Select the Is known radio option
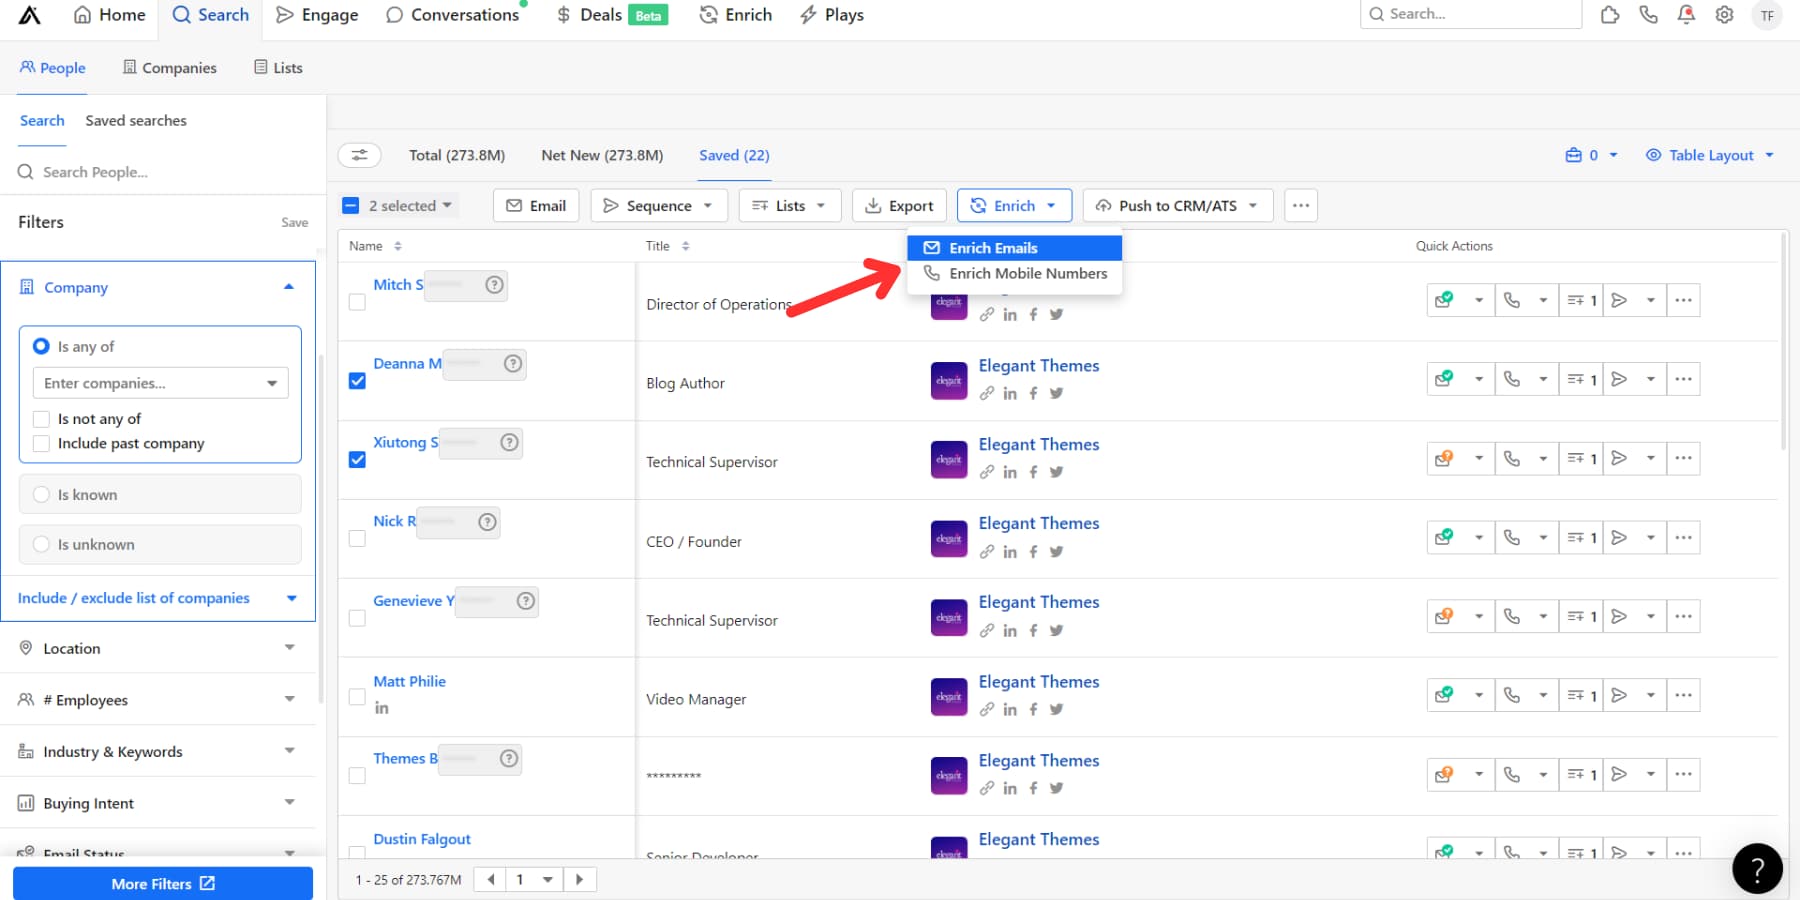The image size is (1800, 900). 42,495
